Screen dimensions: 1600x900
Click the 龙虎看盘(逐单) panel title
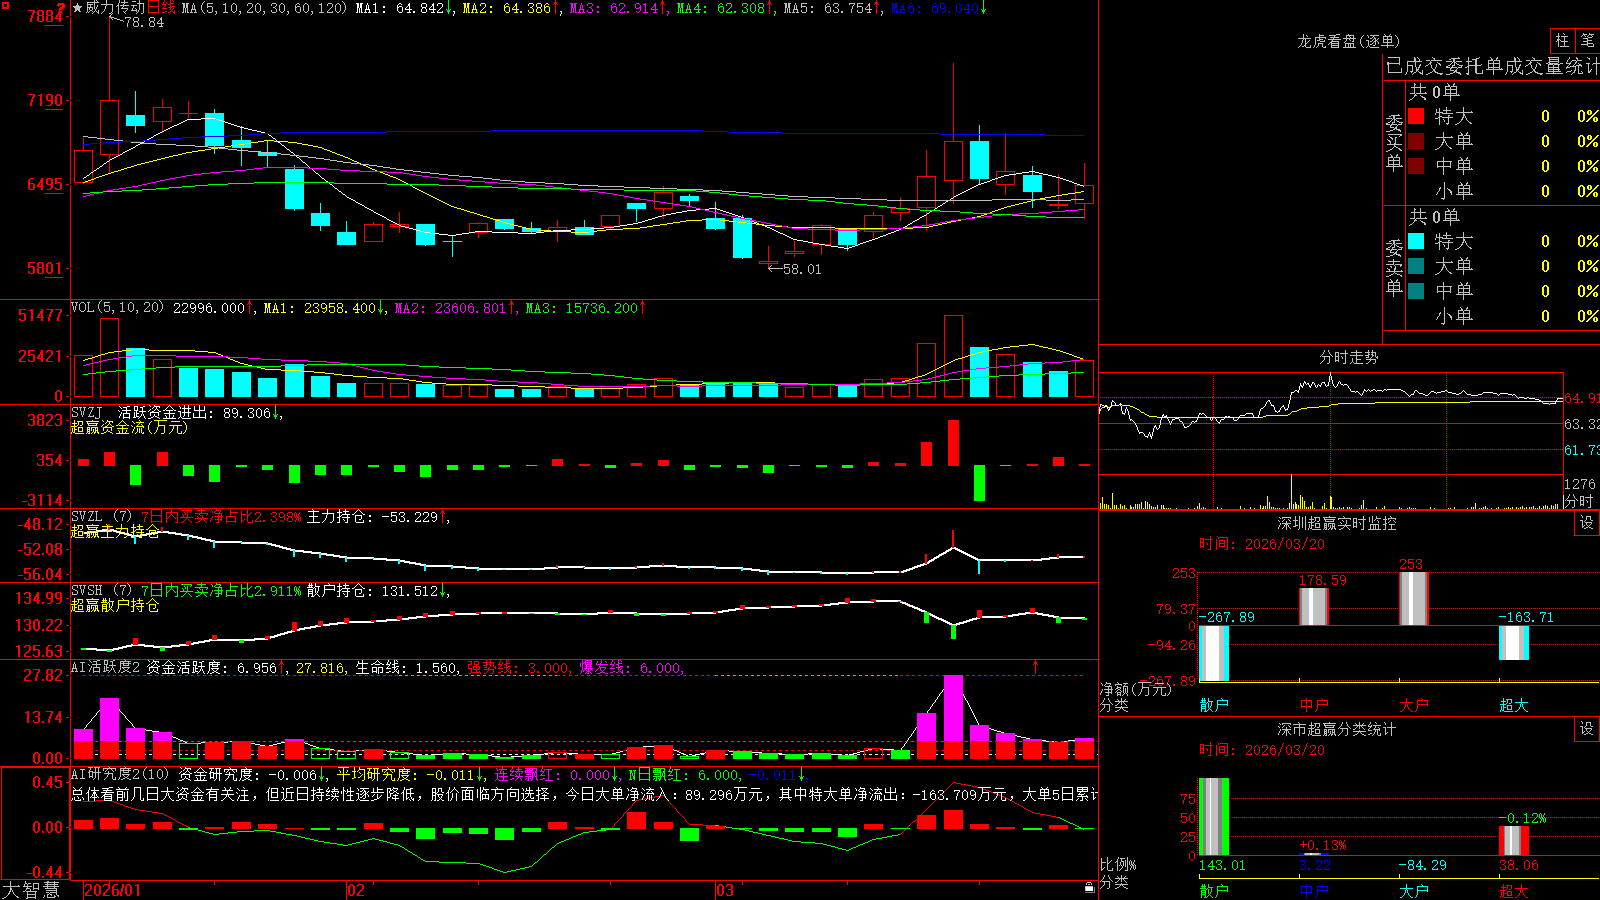click(1348, 41)
